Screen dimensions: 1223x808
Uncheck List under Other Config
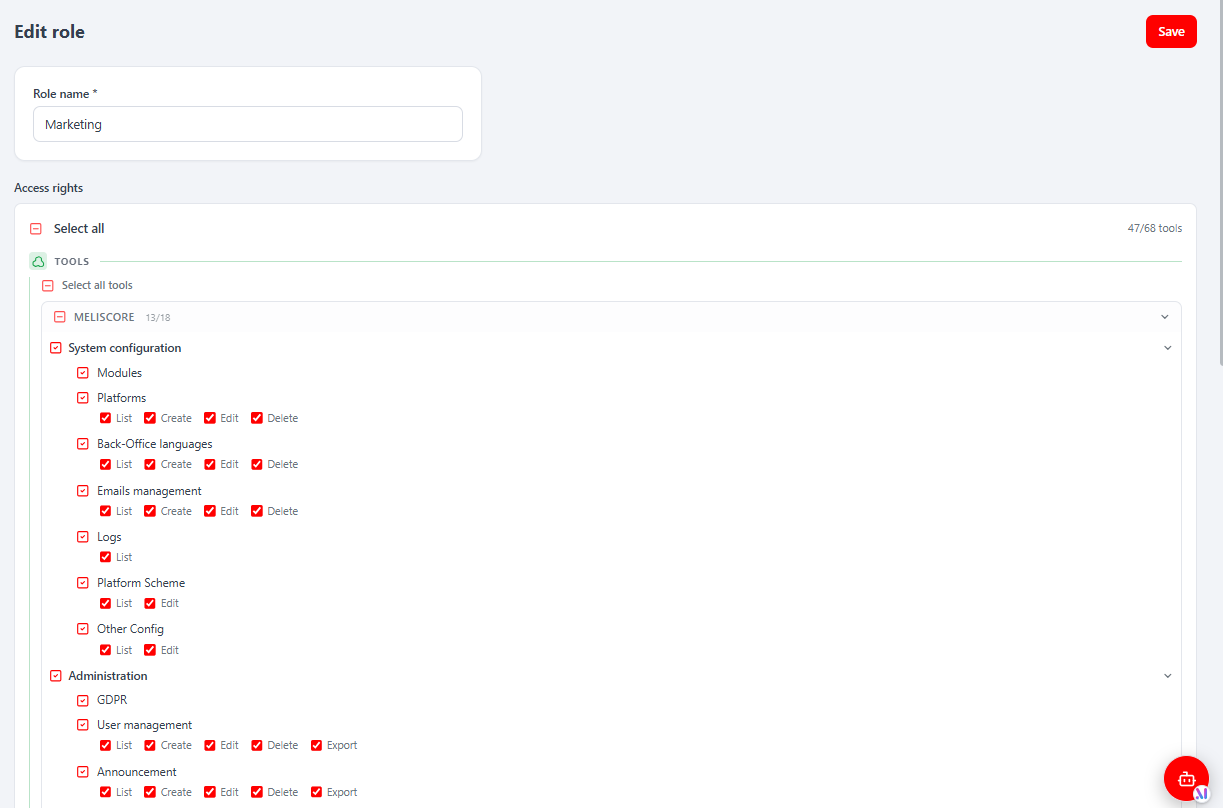click(x=105, y=650)
